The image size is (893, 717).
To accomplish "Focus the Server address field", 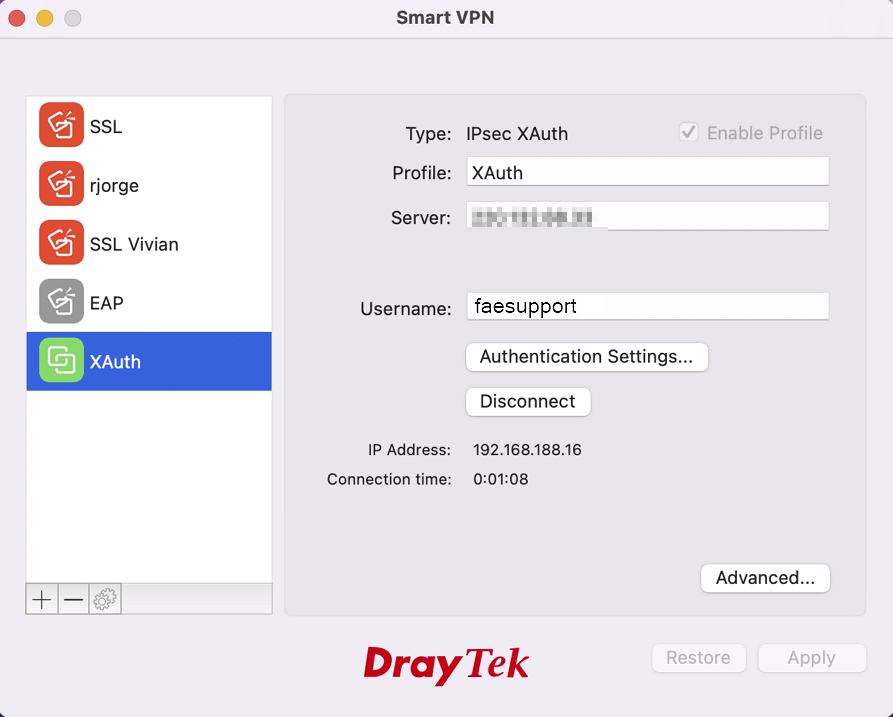I will pyautogui.click(x=648, y=216).
